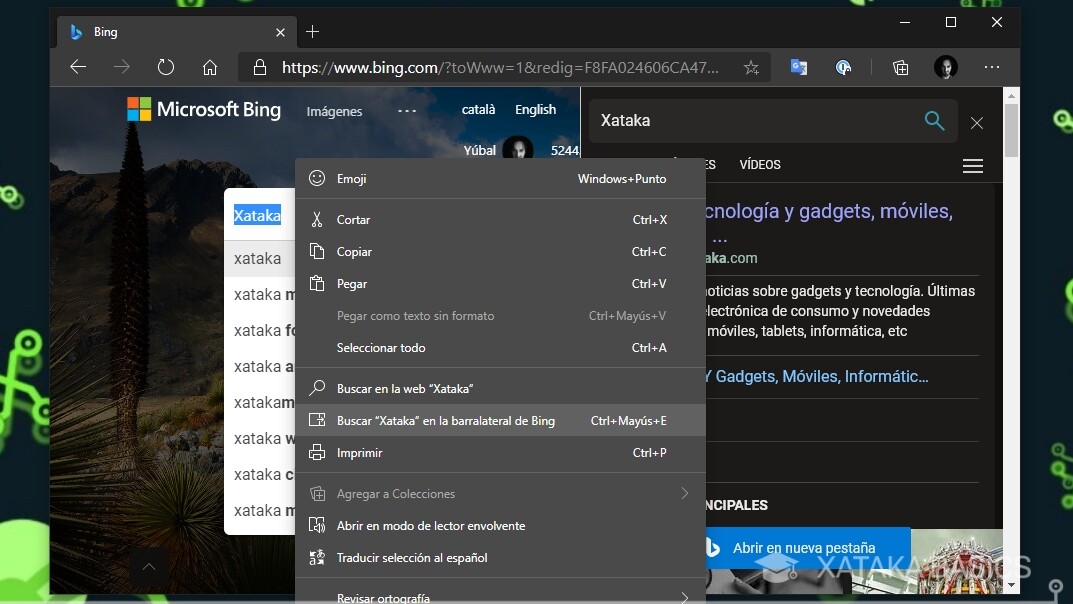Click the profile avatar icon
The image size is (1073, 604).
(945, 67)
